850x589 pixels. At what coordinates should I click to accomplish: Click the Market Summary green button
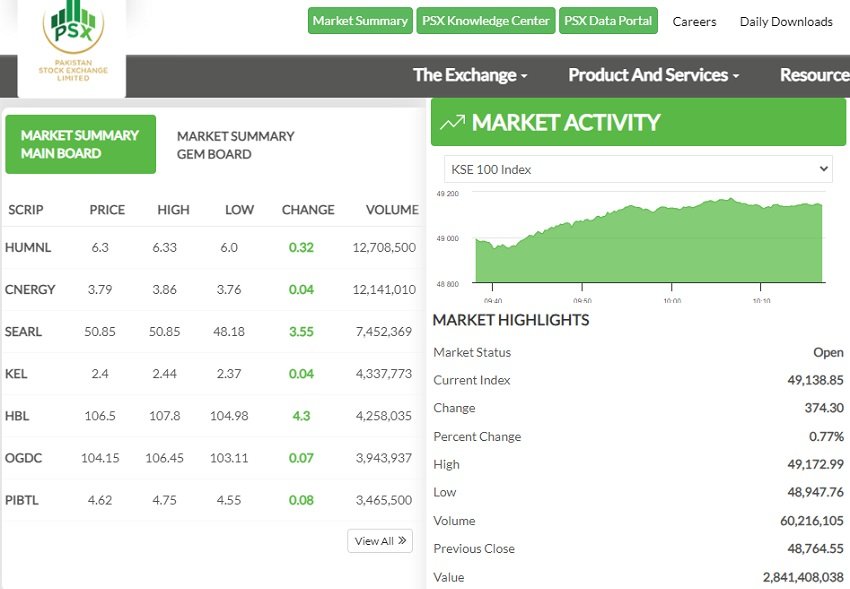pos(360,21)
